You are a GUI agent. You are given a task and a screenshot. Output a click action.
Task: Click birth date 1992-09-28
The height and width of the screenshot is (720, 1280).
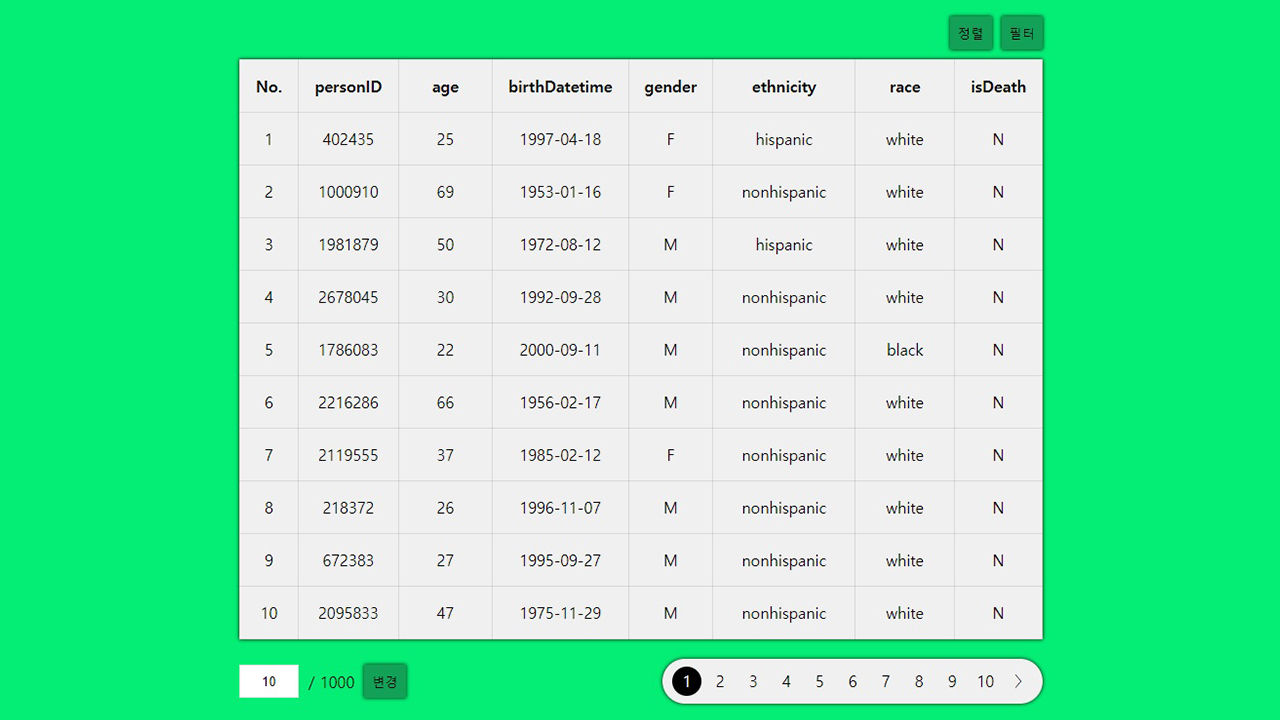[560, 297]
